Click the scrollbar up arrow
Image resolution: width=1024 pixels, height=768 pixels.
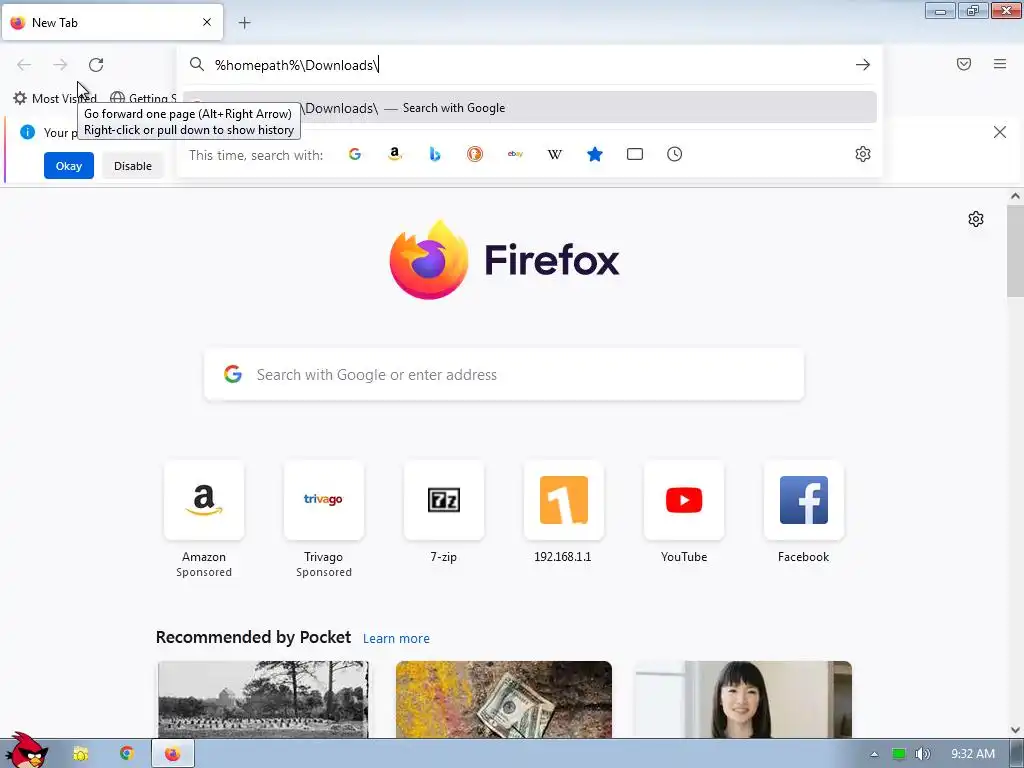tap(1015, 196)
